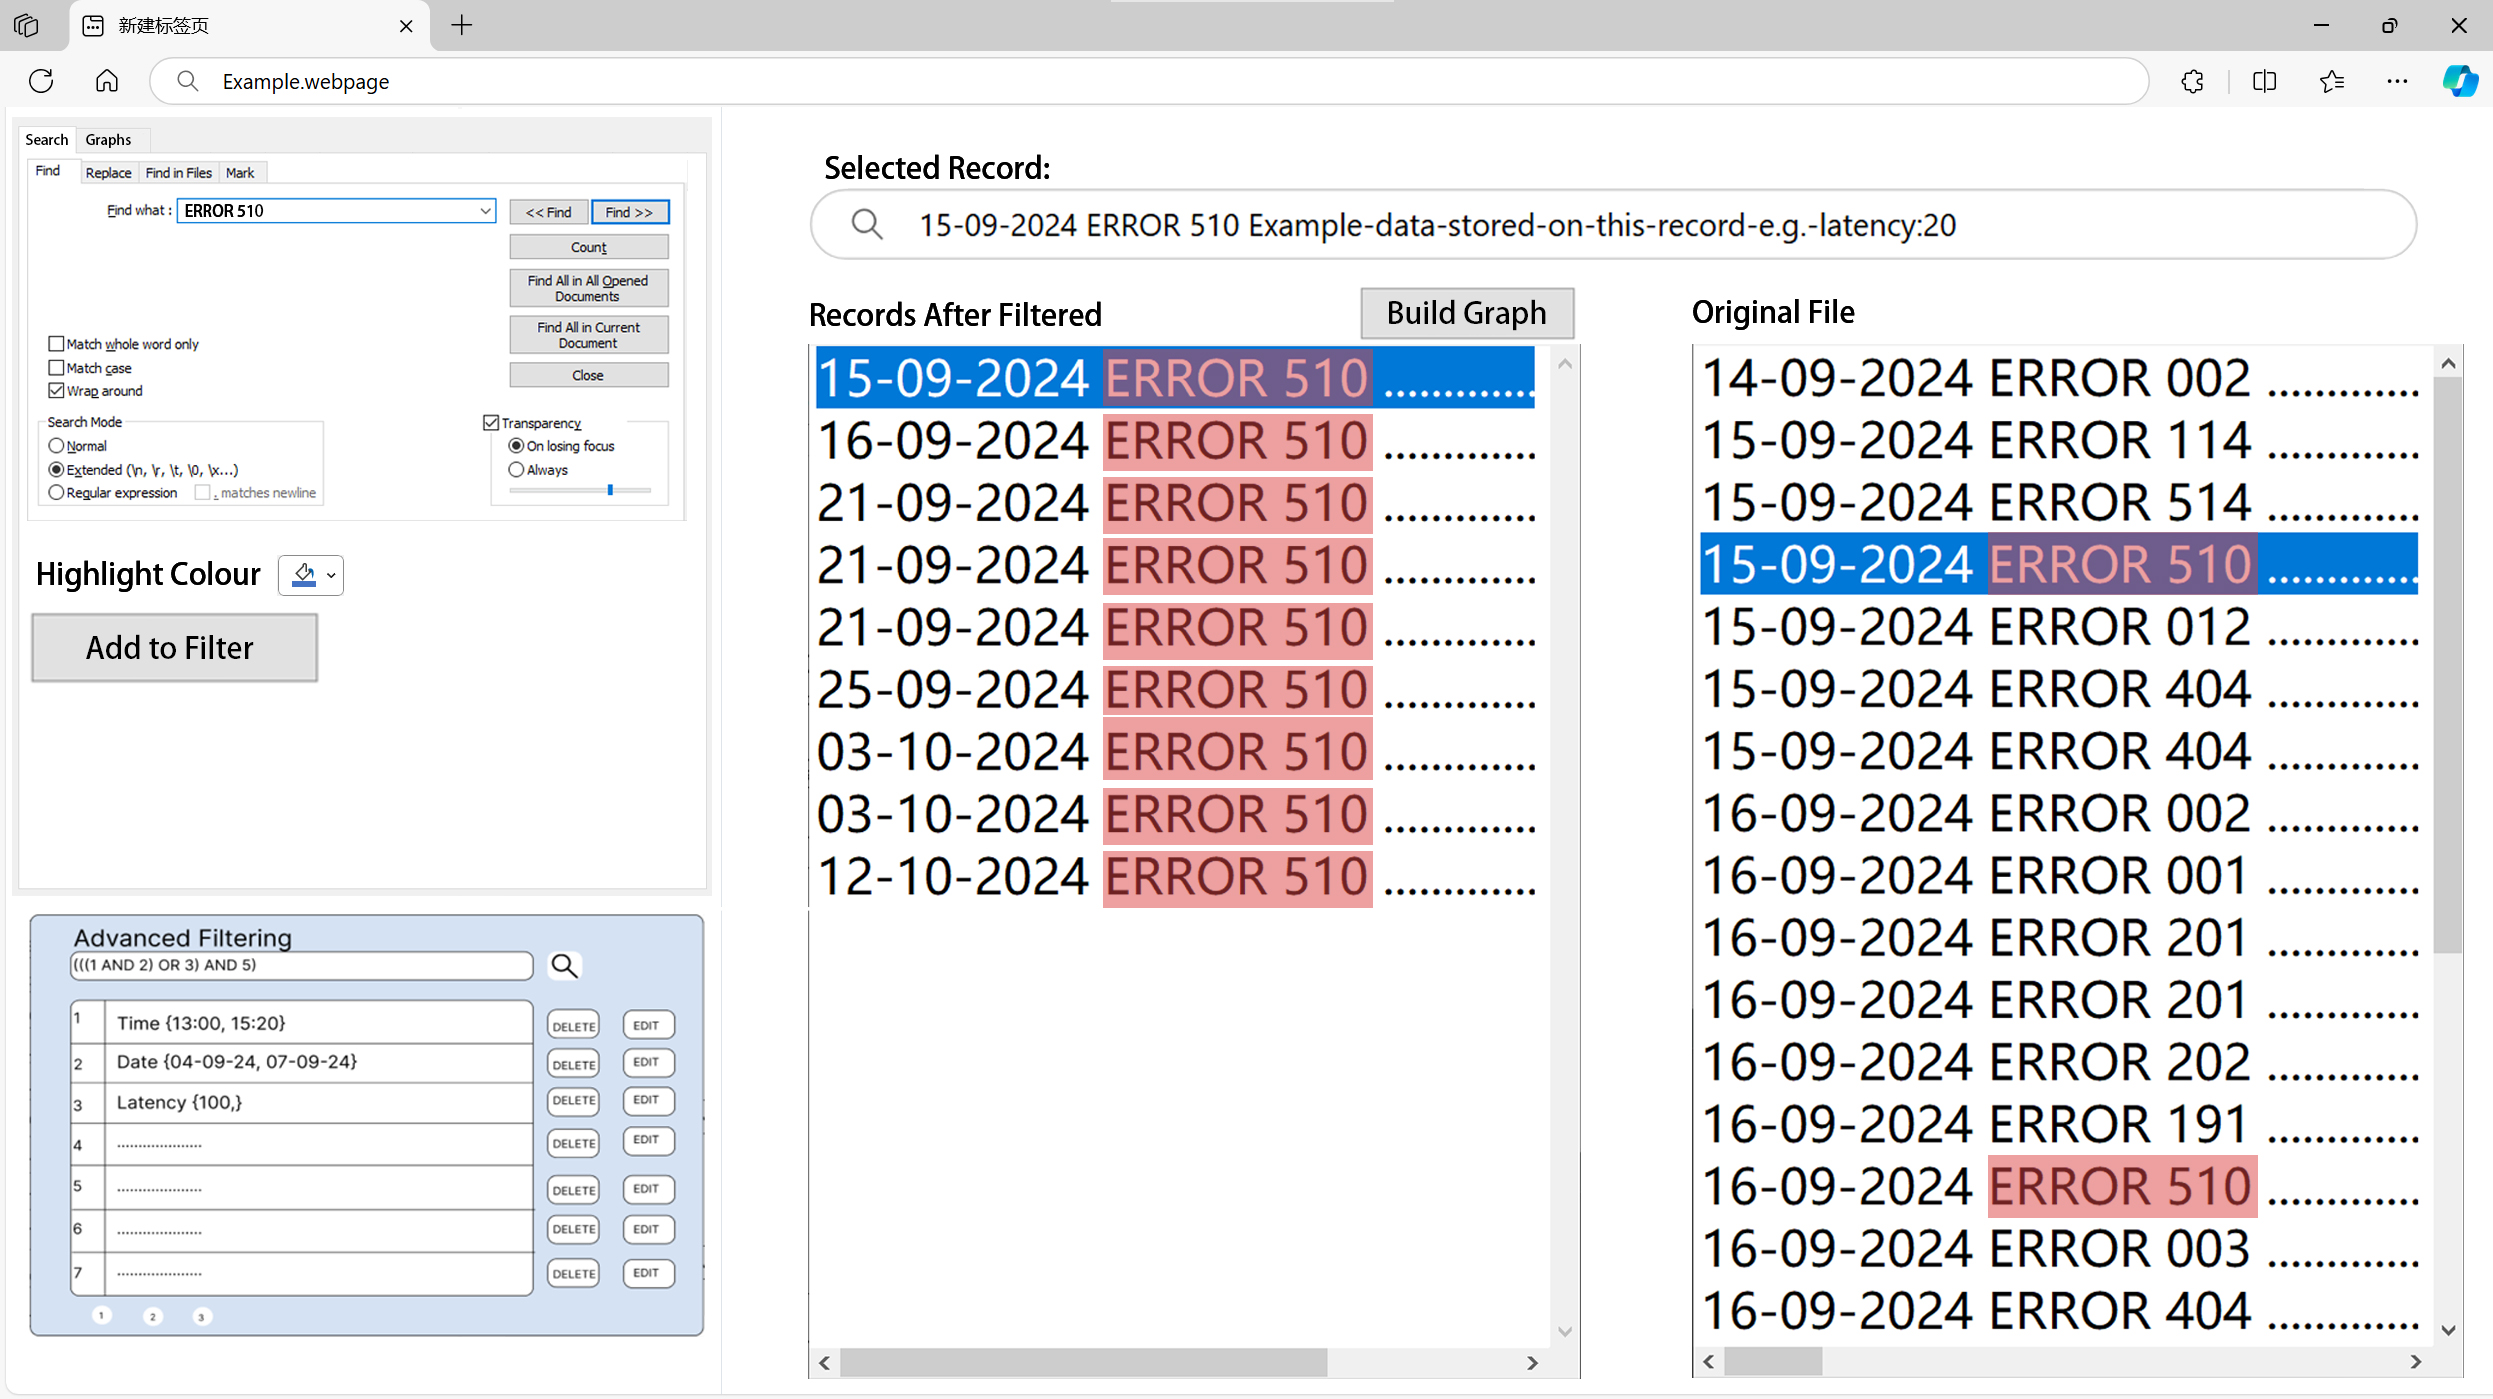Click the << Find button
Screen dimensions: 2493x1399
tap(548, 212)
